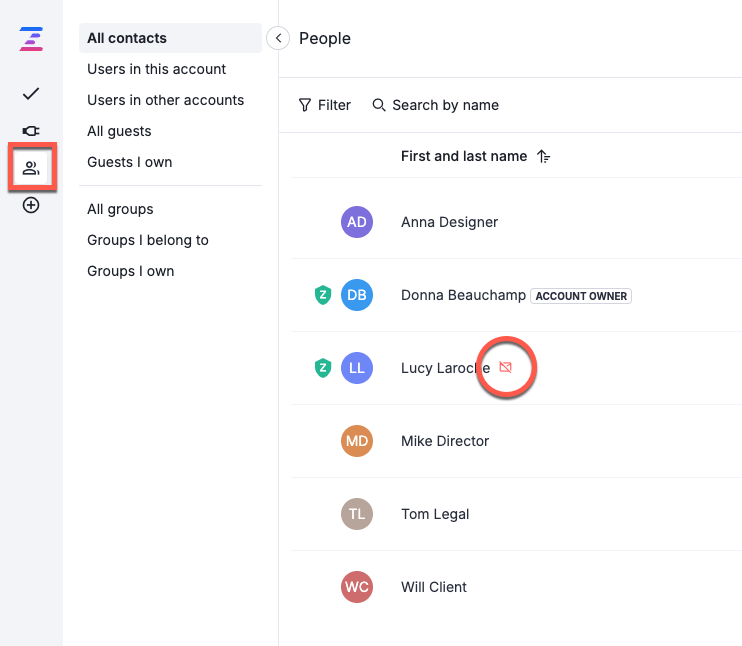
Task: Show Users in this account
Action: [x=156, y=69]
